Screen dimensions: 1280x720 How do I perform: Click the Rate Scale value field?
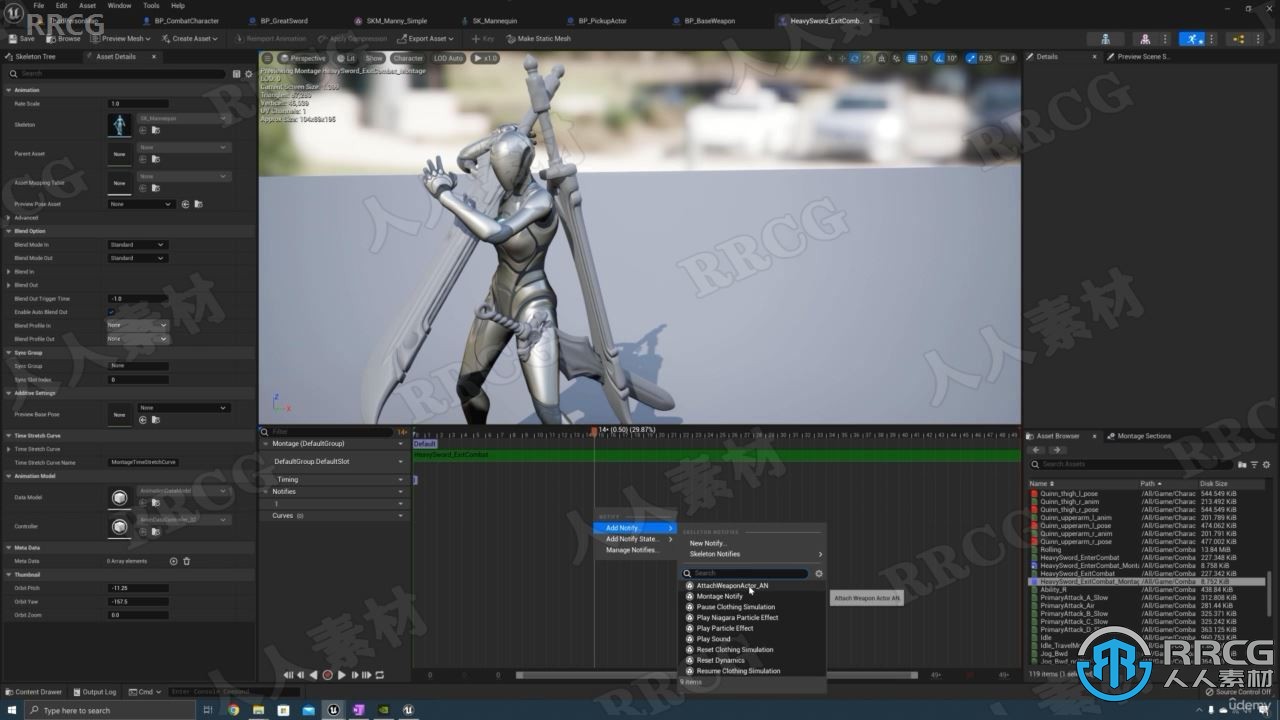pyautogui.click(x=137, y=104)
